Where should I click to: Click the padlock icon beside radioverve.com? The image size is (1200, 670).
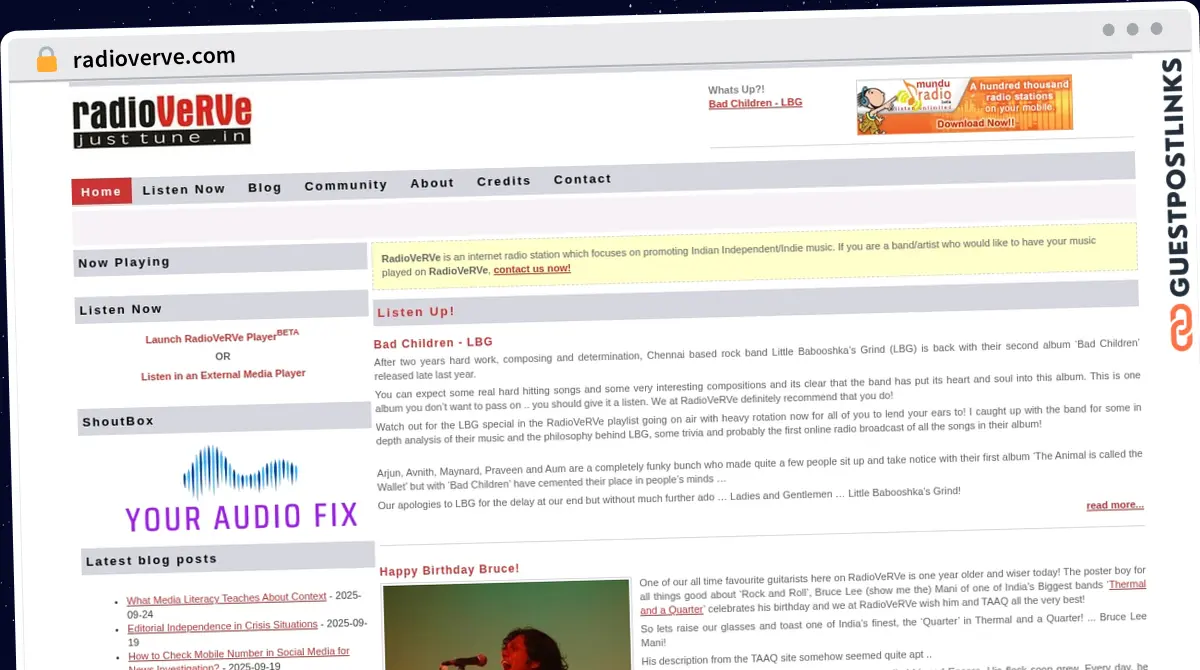pos(46,57)
